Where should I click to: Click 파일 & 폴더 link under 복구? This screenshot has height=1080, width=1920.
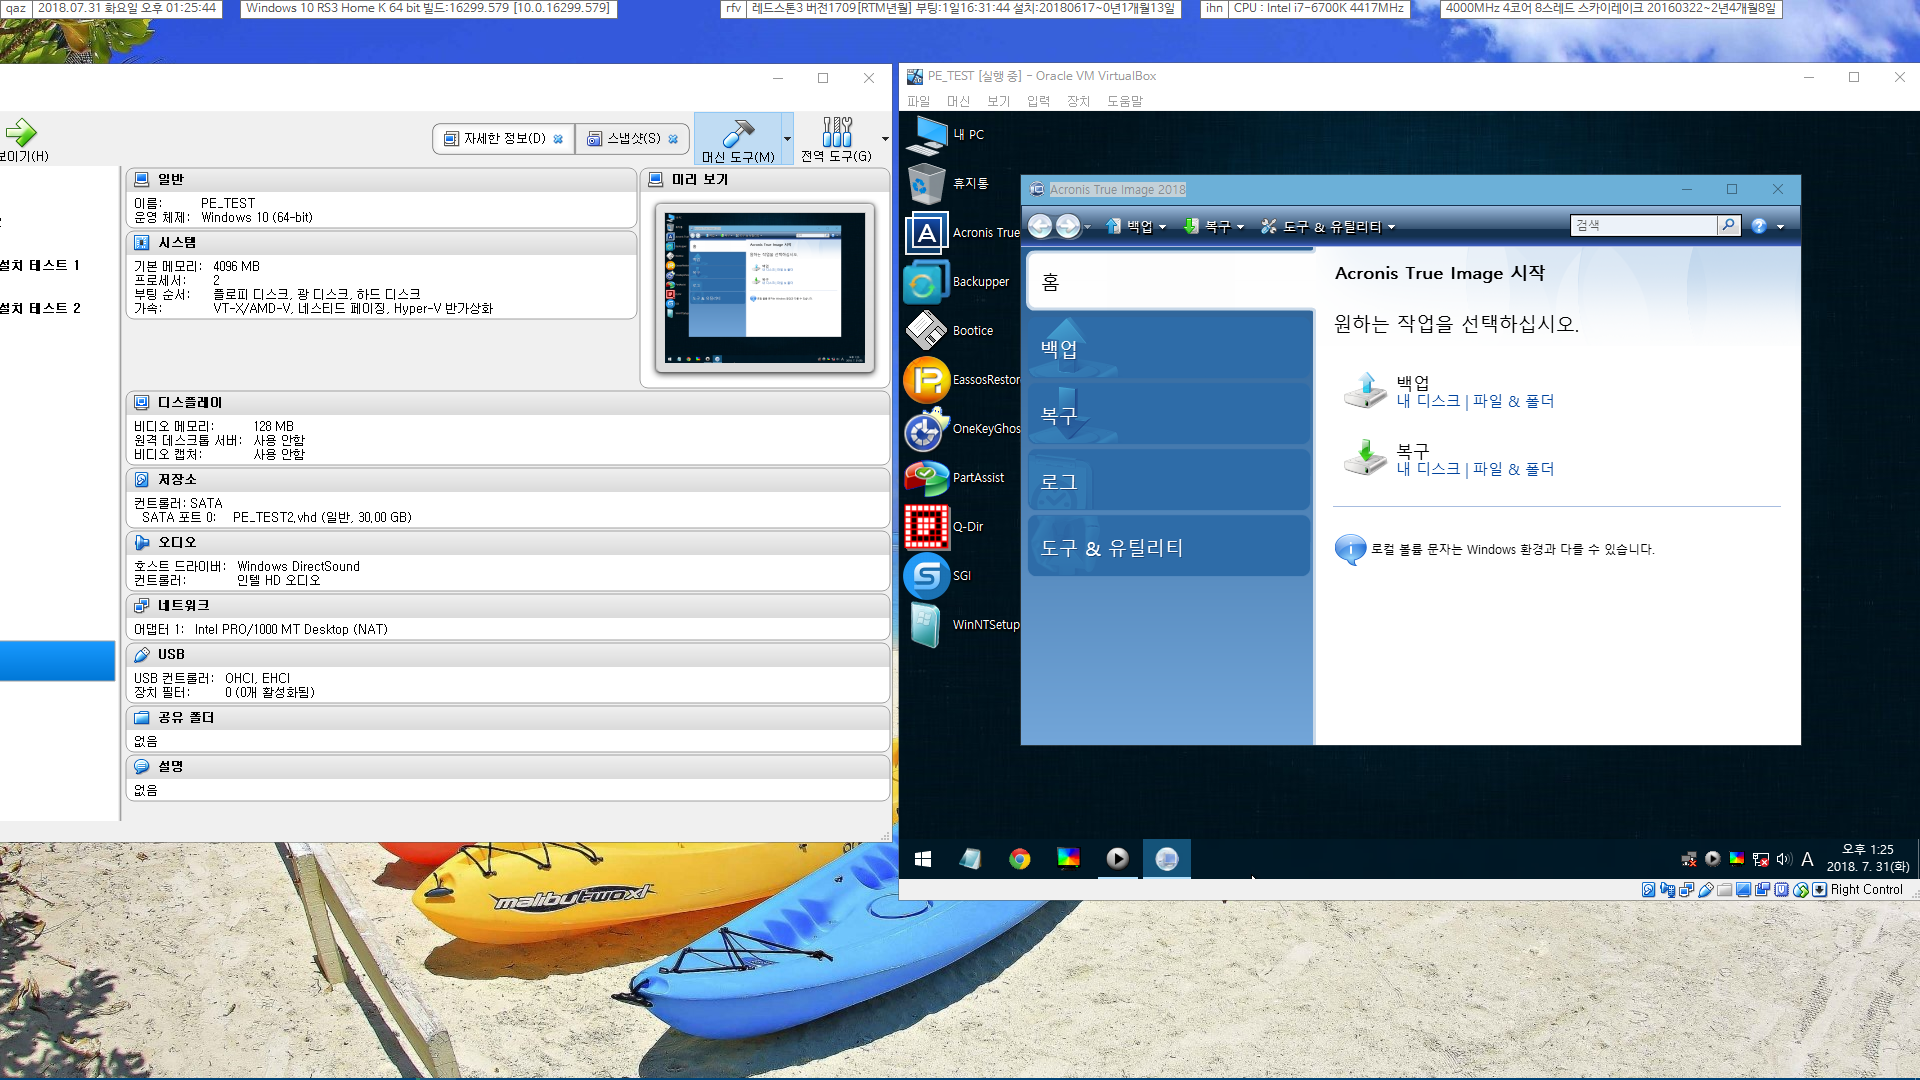coord(1513,469)
